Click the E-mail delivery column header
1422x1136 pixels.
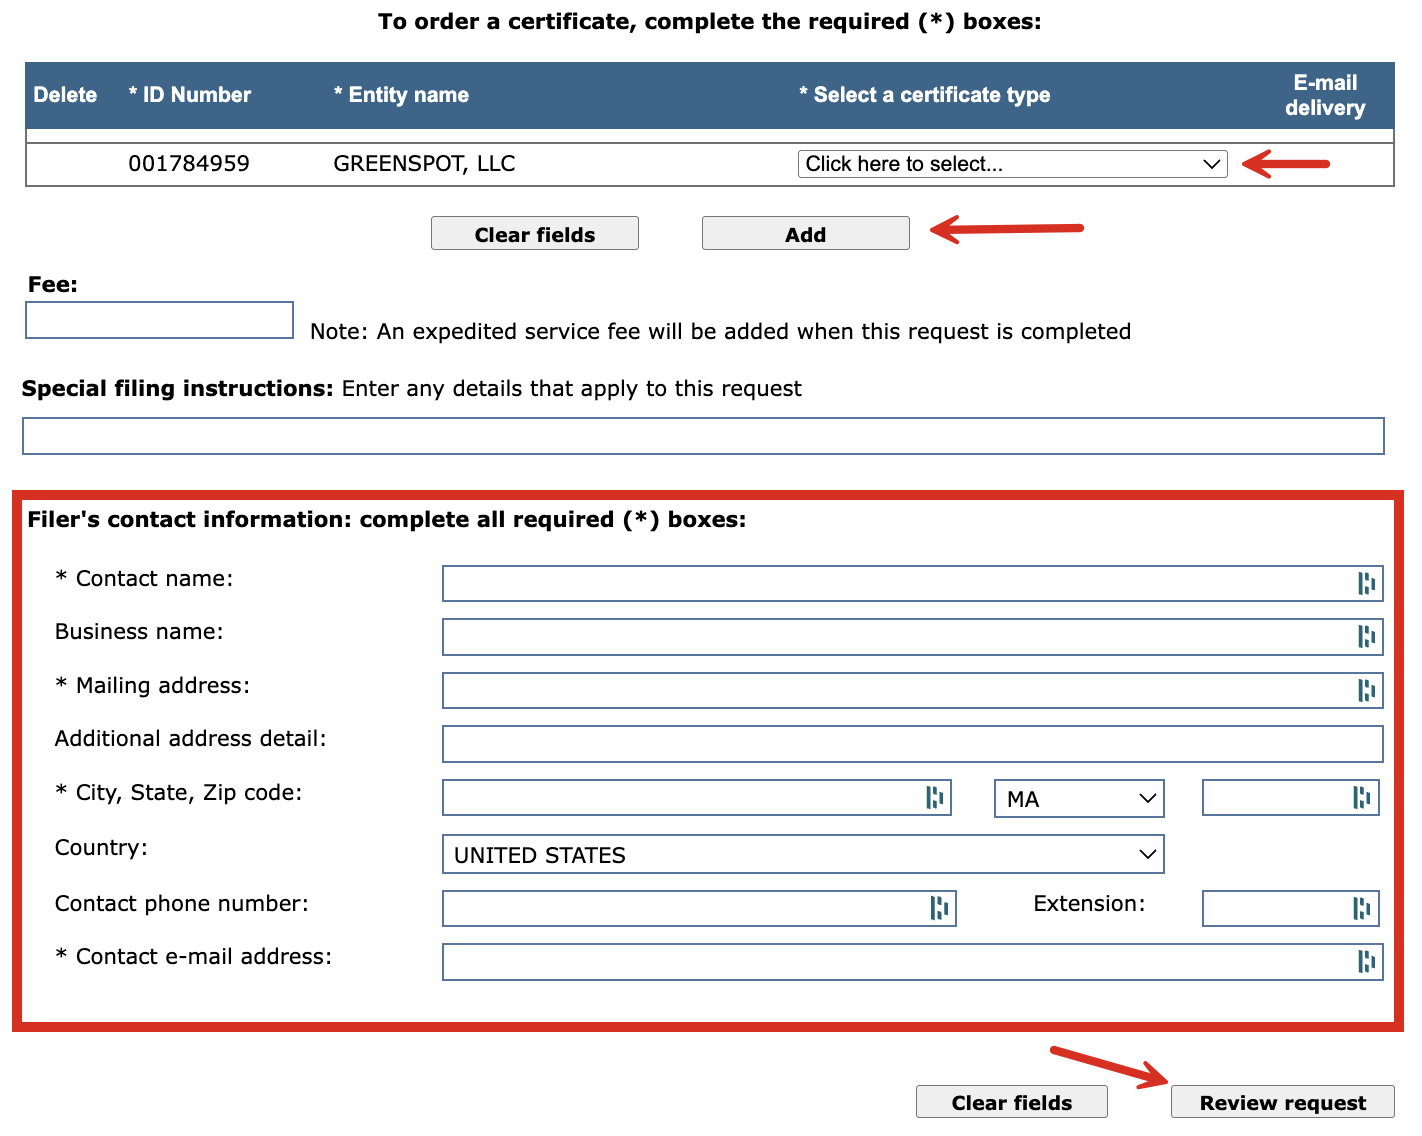tap(1325, 95)
